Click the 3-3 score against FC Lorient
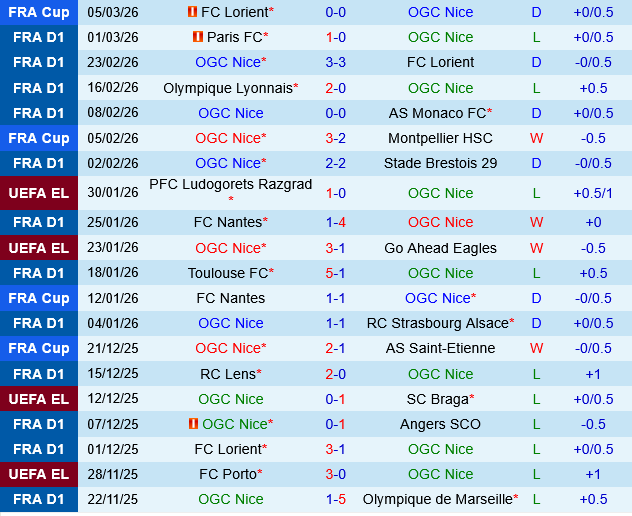Image resolution: width=632 pixels, height=516 pixels. click(335, 62)
